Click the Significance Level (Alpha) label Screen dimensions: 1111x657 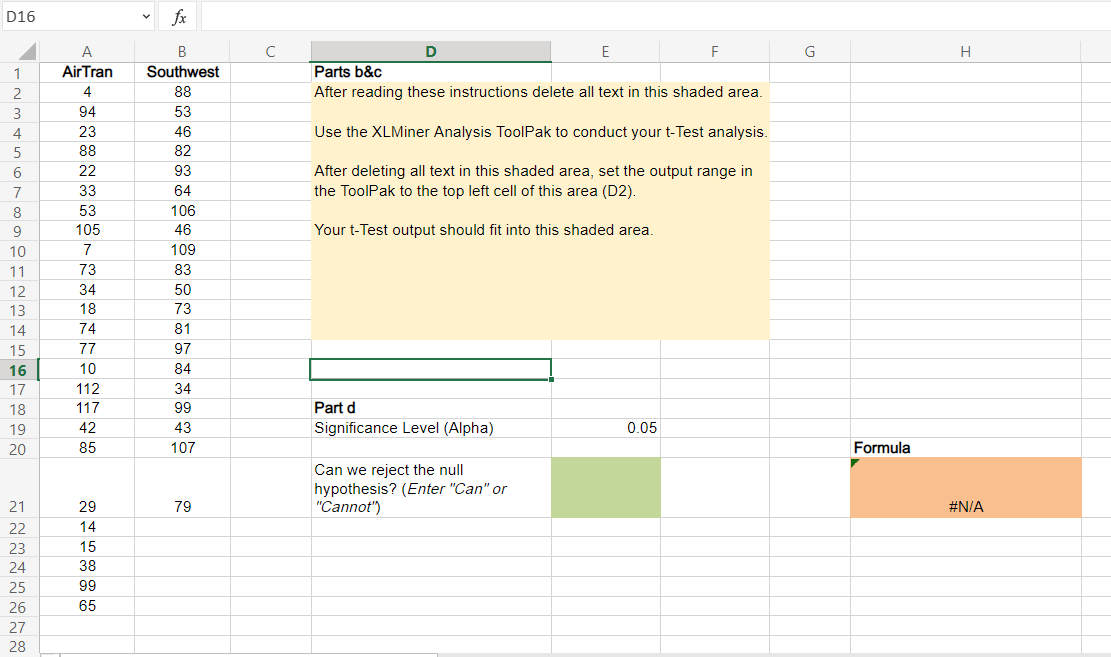click(x=404, y=427)
